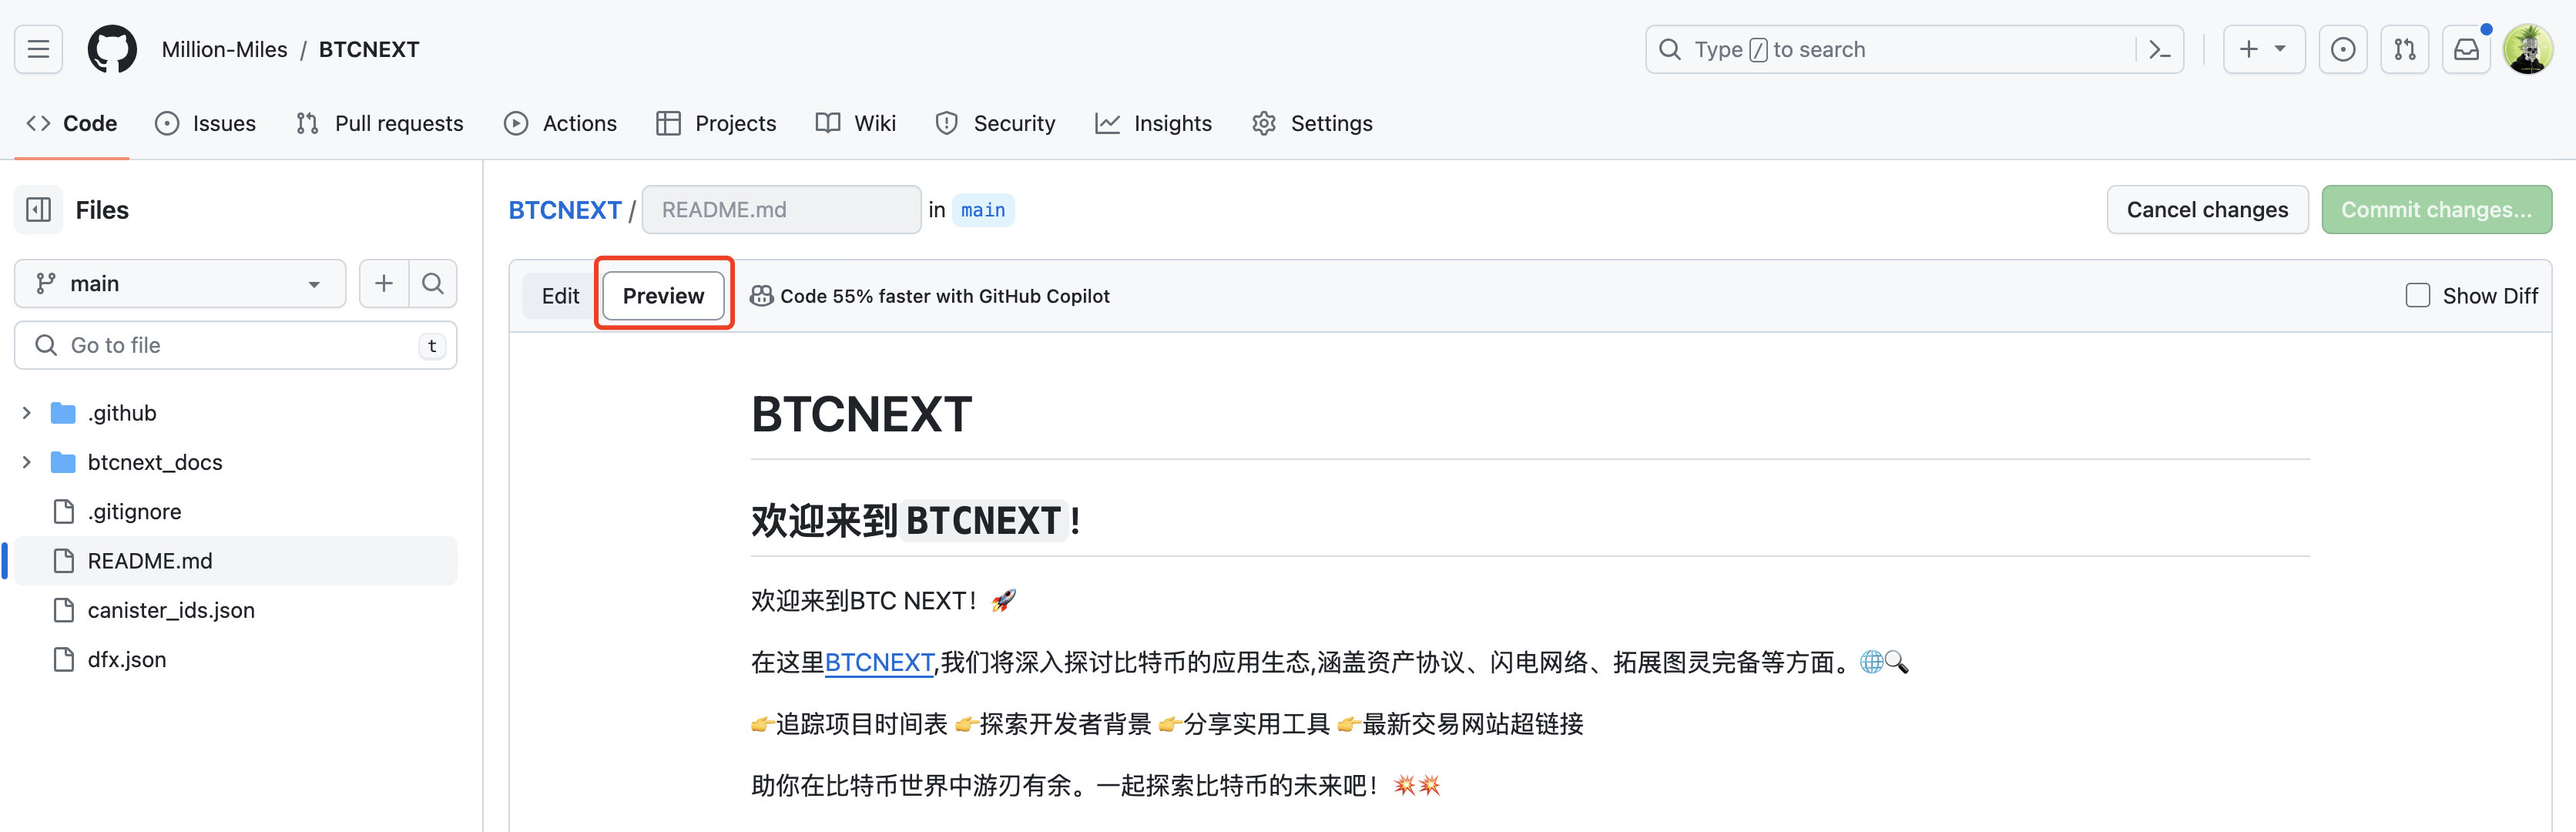Open the create new plus menu
The image size is (2576, 832).
(2263, 49)
